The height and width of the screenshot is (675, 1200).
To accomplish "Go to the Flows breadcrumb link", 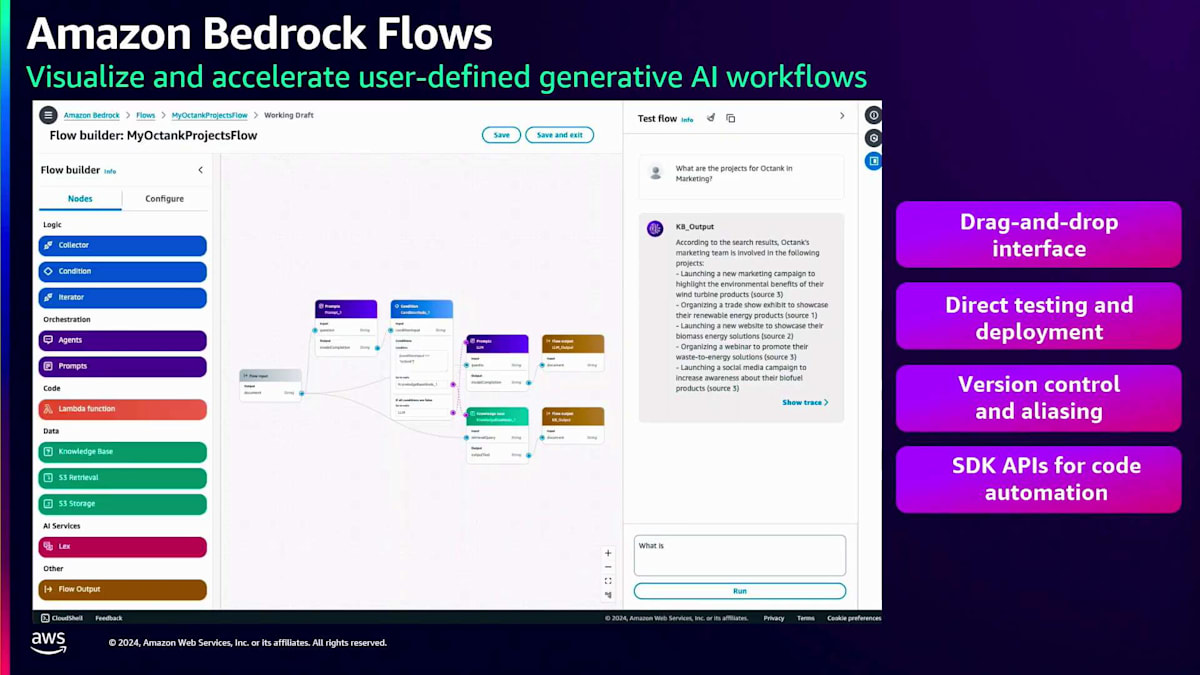I will [145, 116].
